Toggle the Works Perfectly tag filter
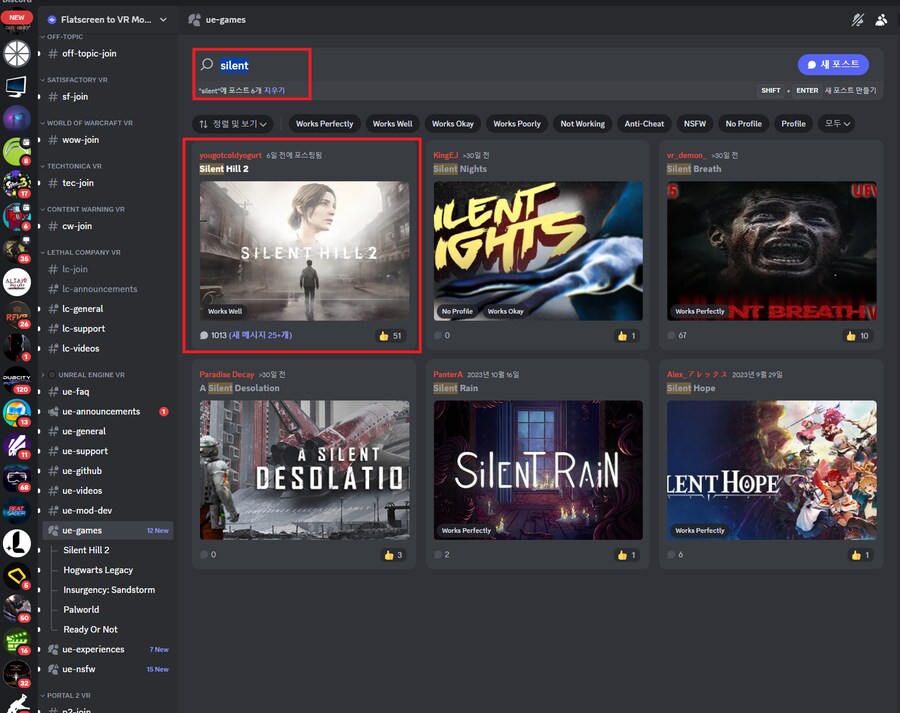Viewport: 900px width, 713px height. [x=324, y=124]
